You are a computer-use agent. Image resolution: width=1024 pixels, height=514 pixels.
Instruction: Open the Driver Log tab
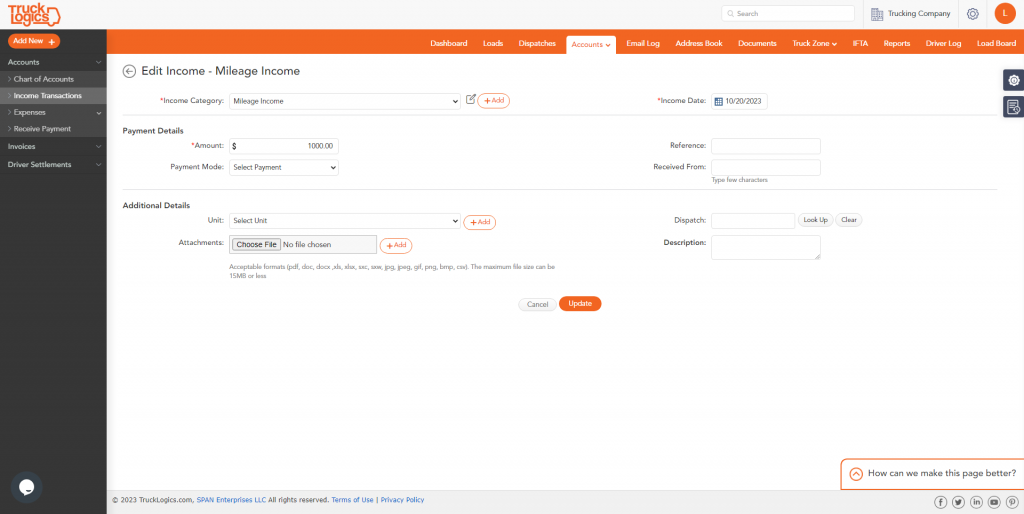pos(943,44)
